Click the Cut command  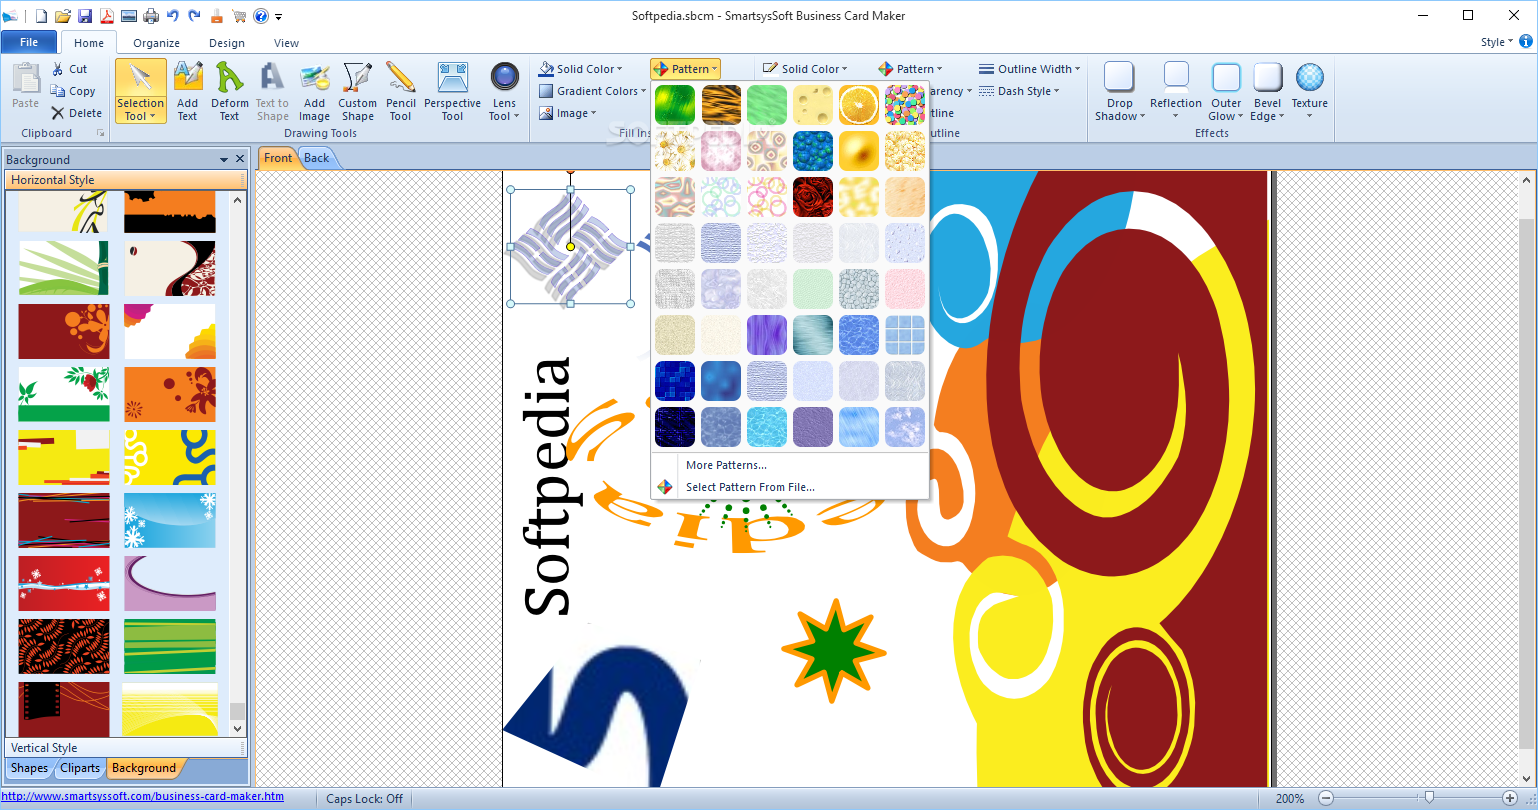click(70, 69)
